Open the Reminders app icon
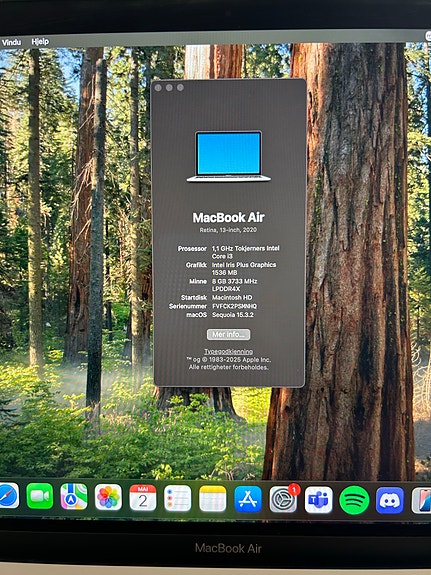This screenshot has height=575, width=431. 178,498
